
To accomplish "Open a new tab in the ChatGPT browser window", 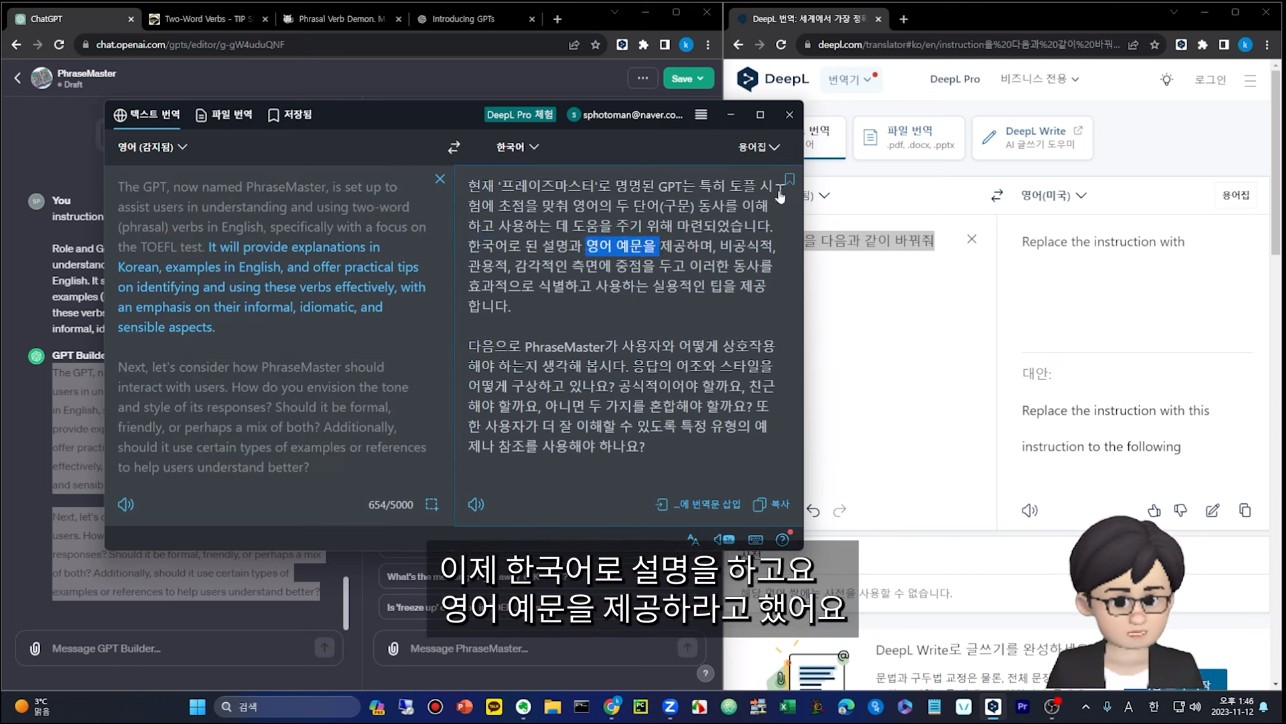I will coord(557,19).
